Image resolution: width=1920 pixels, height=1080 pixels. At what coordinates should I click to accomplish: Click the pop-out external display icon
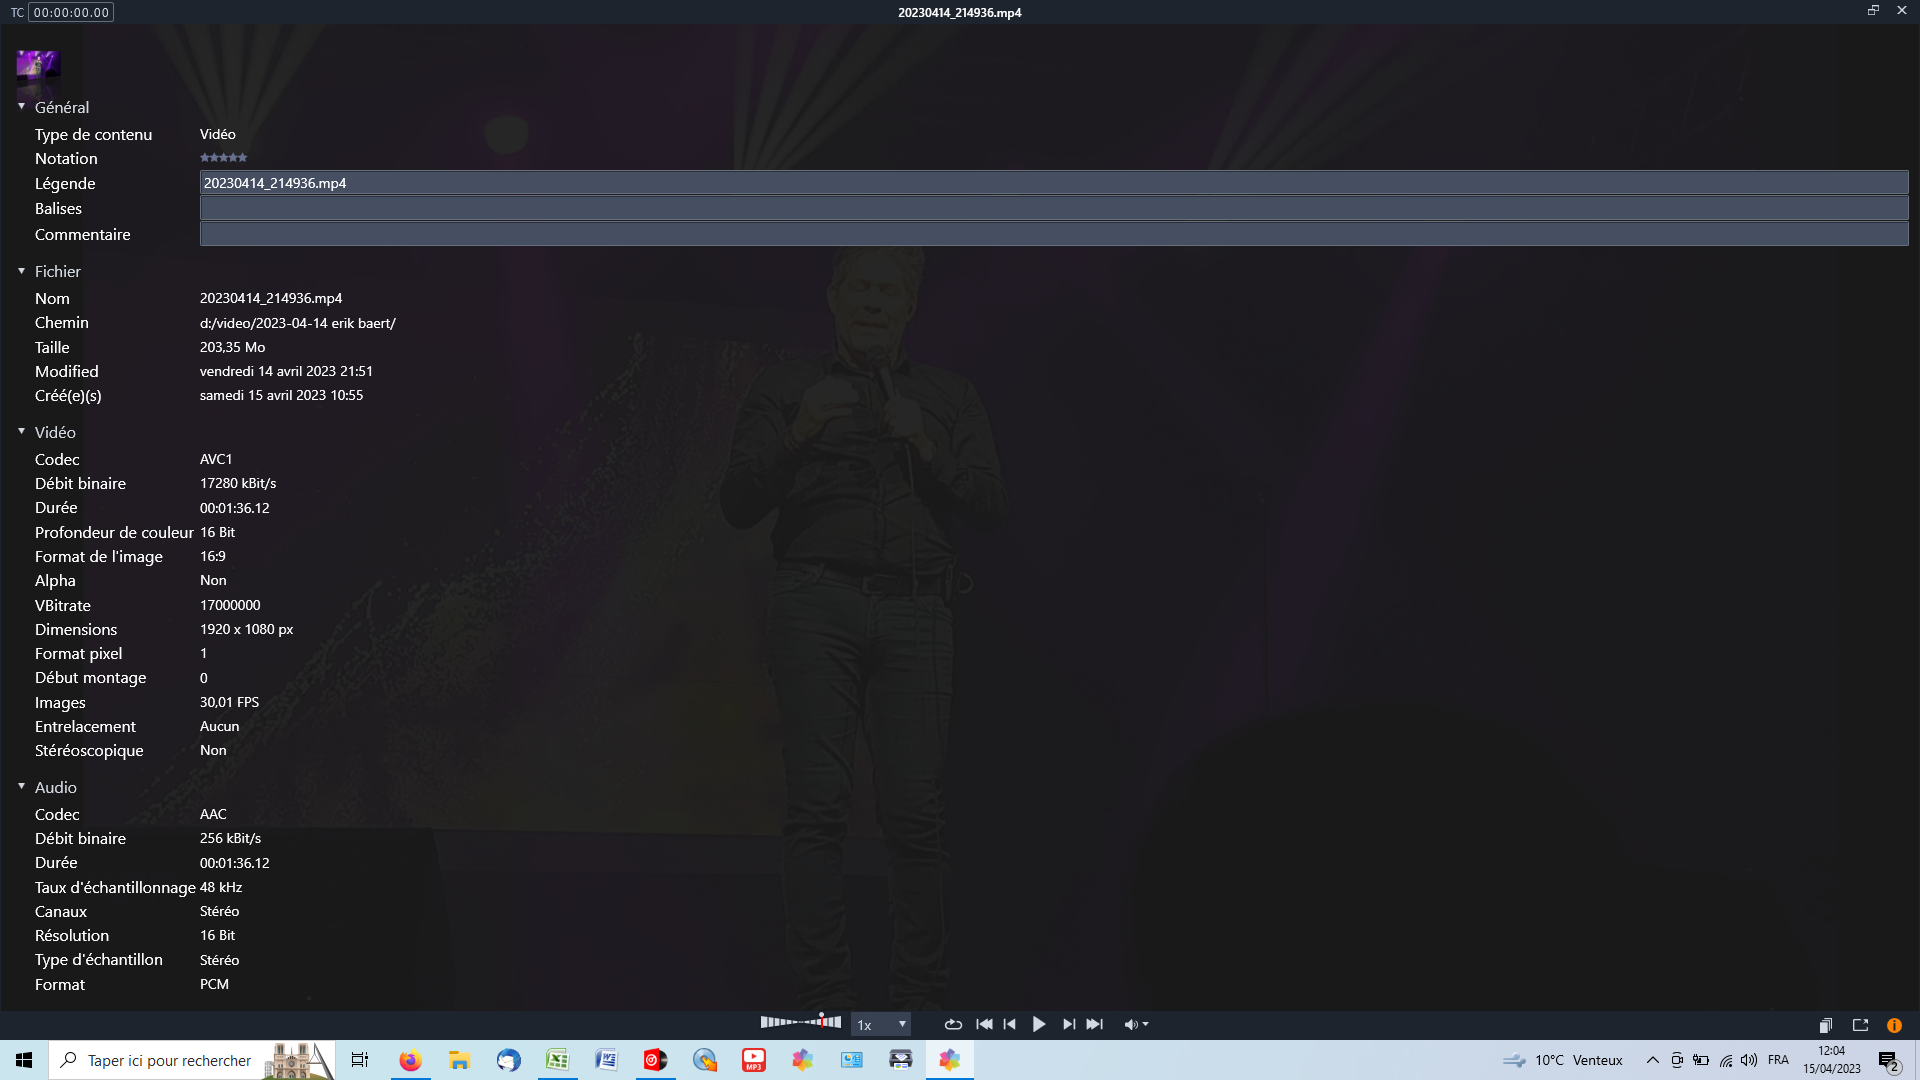click(1860, 1025)
